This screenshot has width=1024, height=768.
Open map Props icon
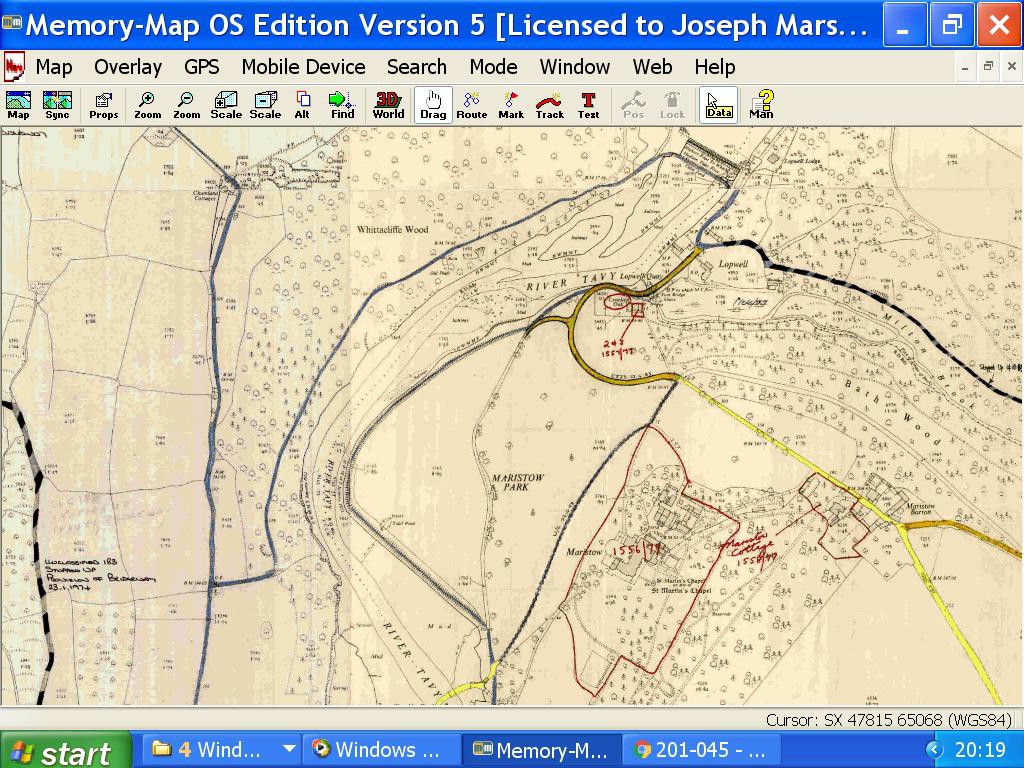pyautogui.click(x=103, y=105)
